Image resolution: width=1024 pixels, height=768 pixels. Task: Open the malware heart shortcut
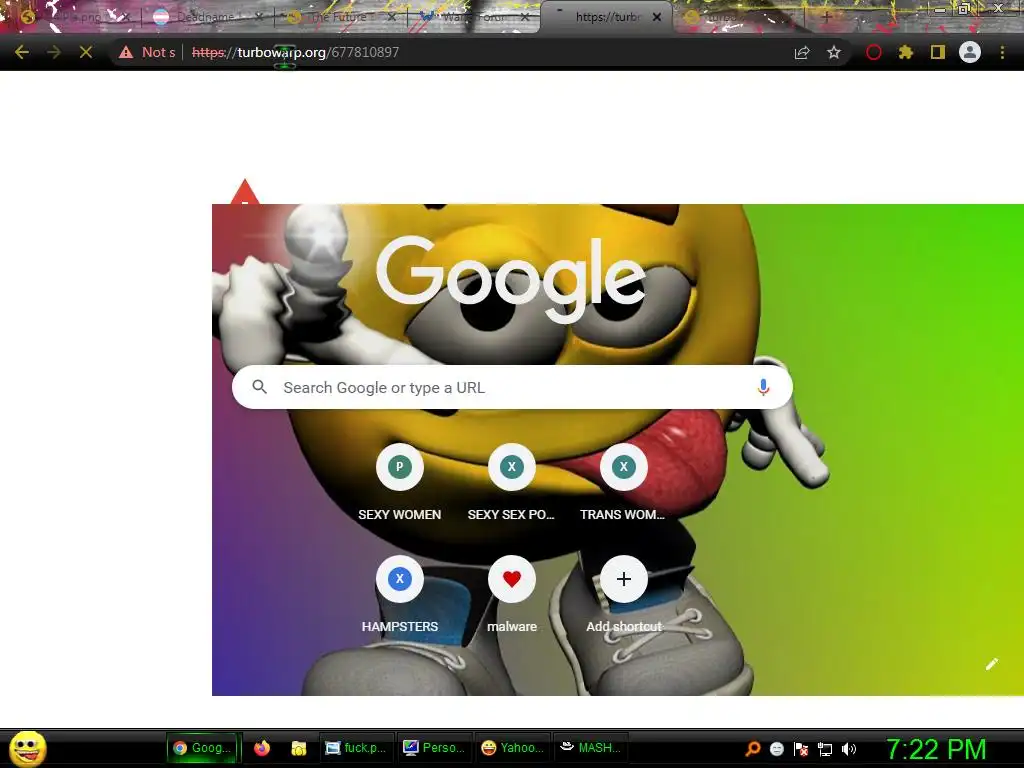(x=512, y=594)
